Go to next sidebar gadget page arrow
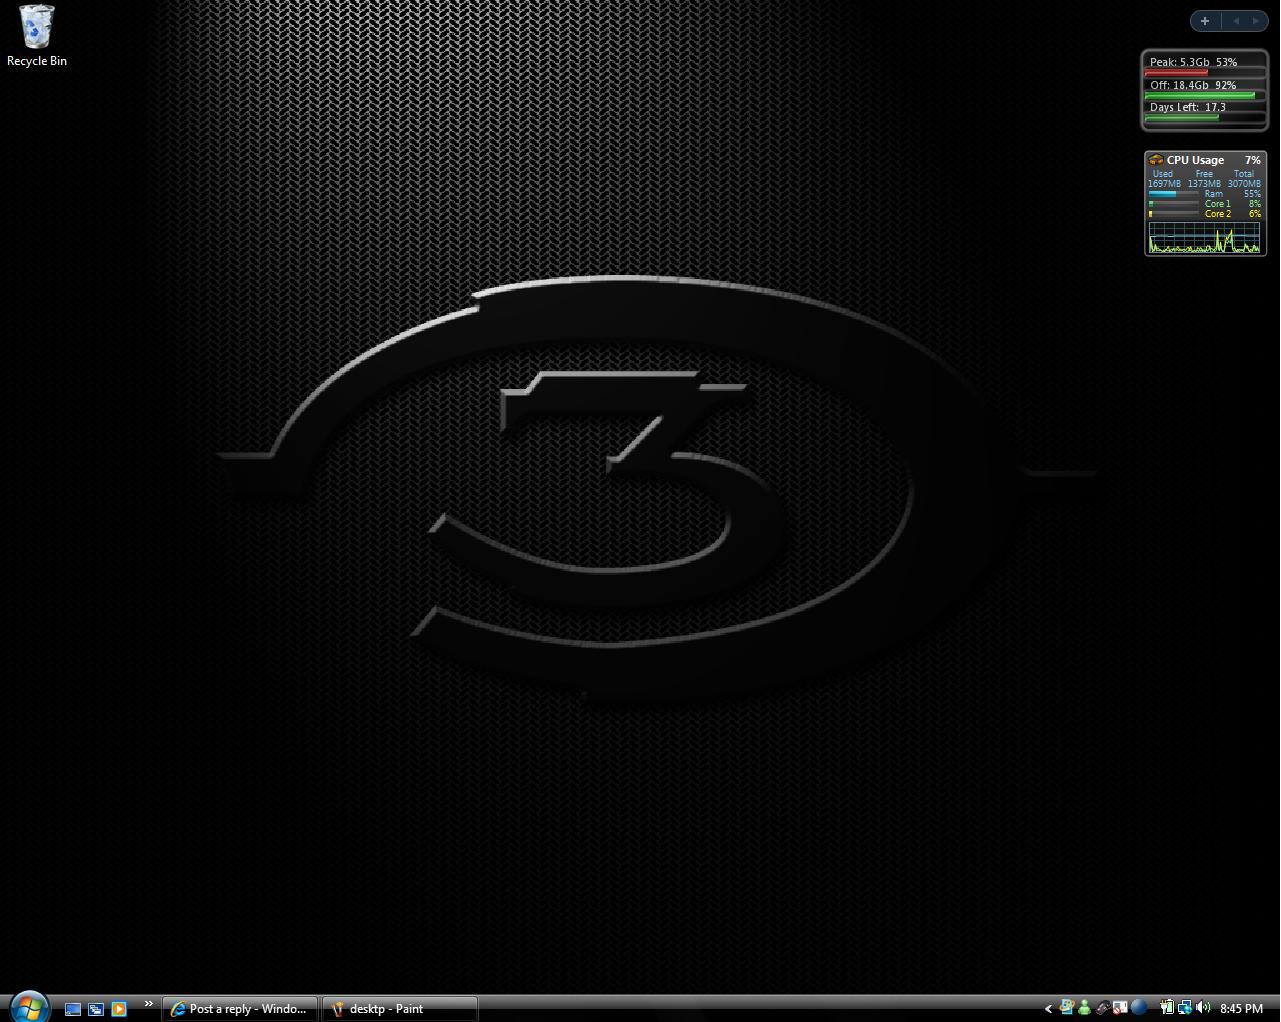 (1256, 21)
